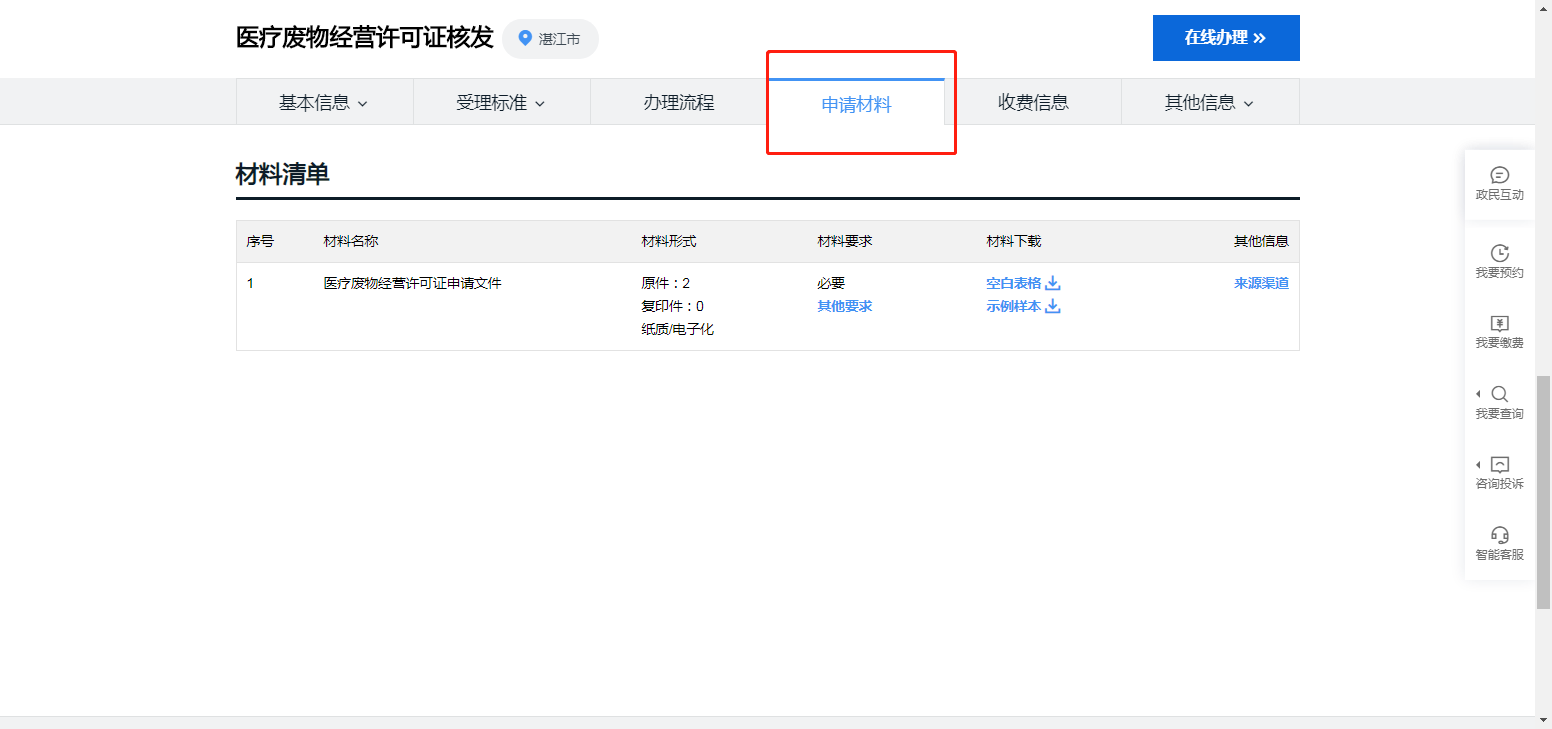Open the 政民互动 chat icon

click(1499, 175)
